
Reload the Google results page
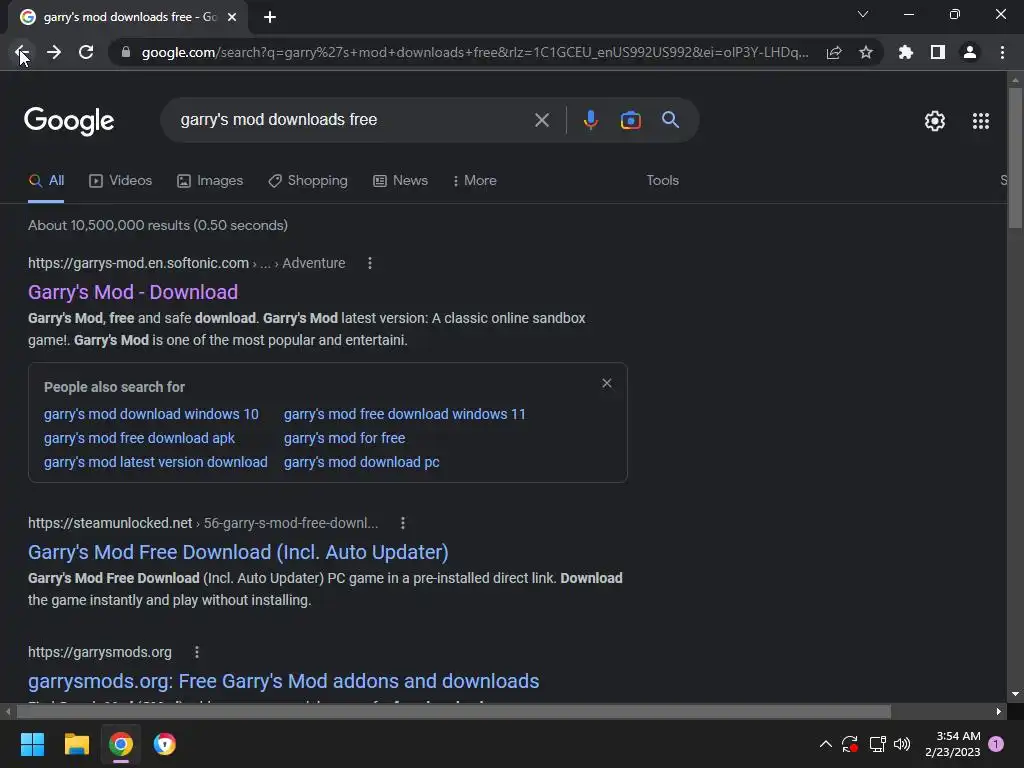[x=86, y=52]
